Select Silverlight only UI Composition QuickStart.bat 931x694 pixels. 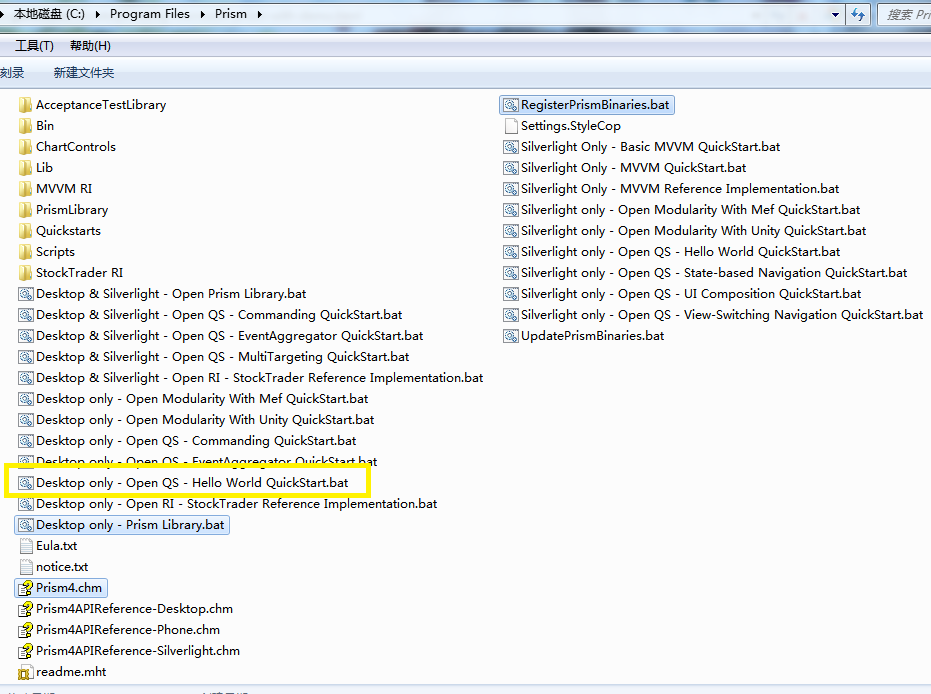(x=682, y=294)
